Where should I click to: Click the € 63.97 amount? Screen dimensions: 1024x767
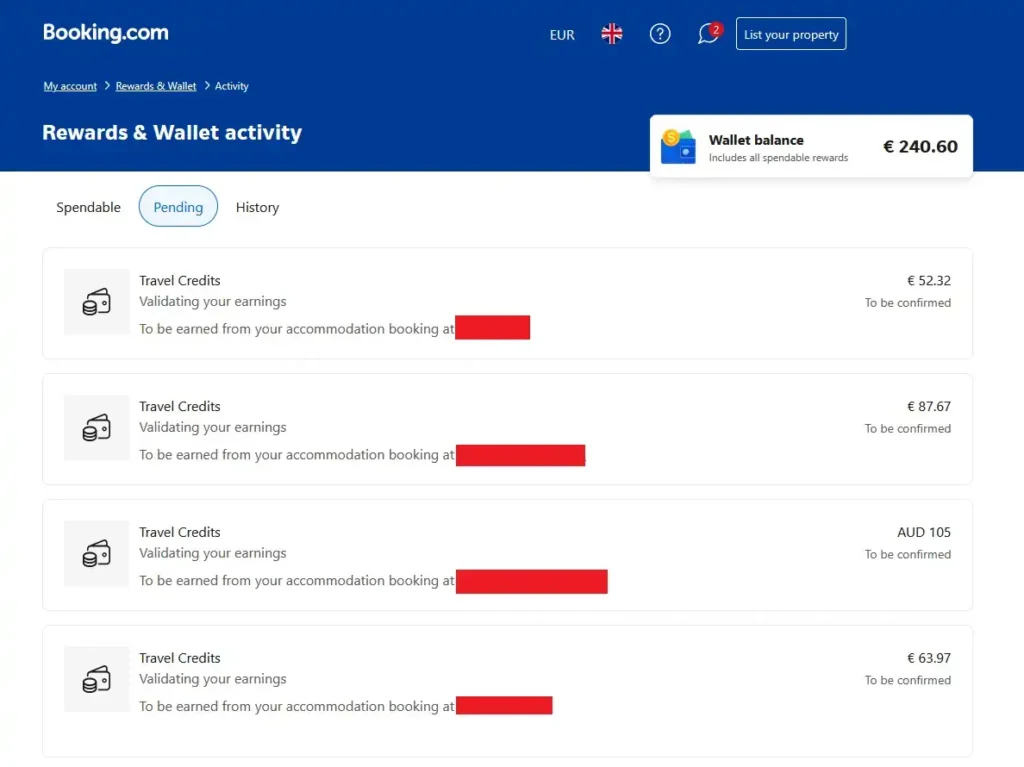click(929, 658)
